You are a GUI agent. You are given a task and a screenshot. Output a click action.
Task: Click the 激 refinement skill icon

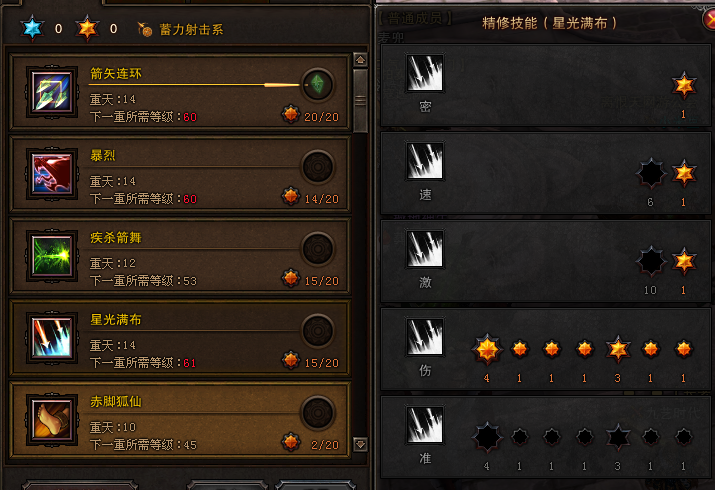pyautogui.click(x=425, y=248)
